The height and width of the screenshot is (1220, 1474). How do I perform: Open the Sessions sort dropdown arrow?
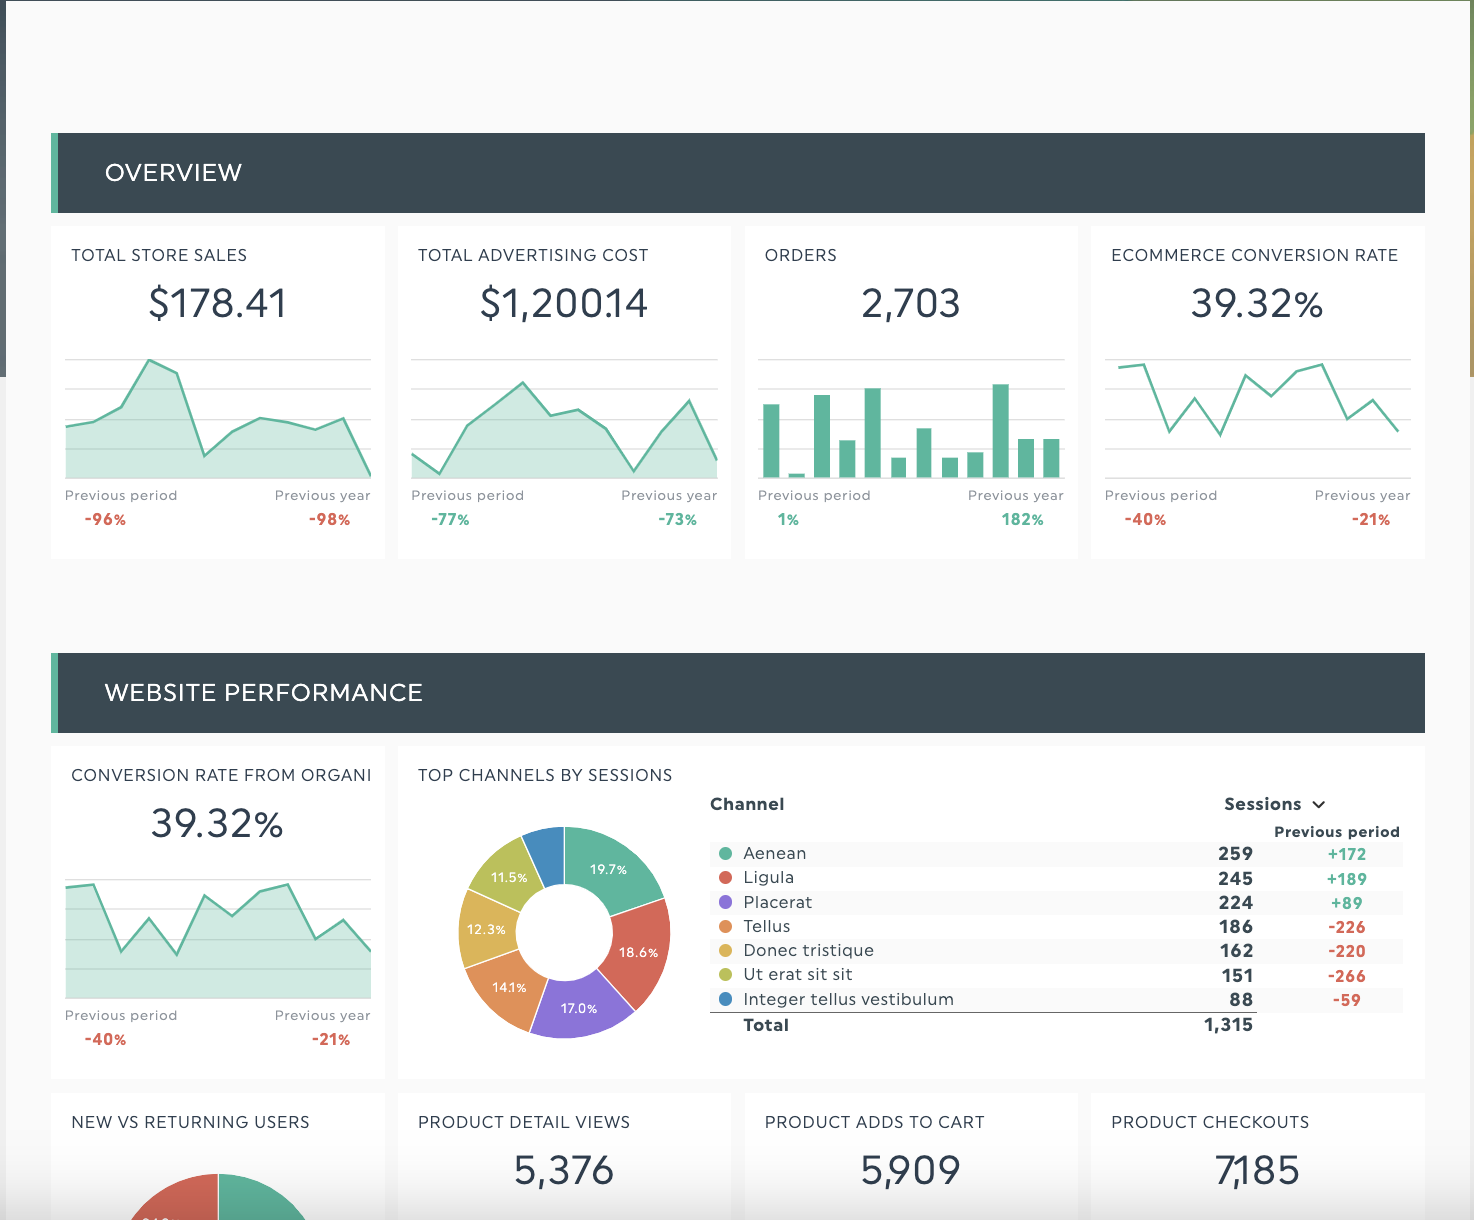1318,805
